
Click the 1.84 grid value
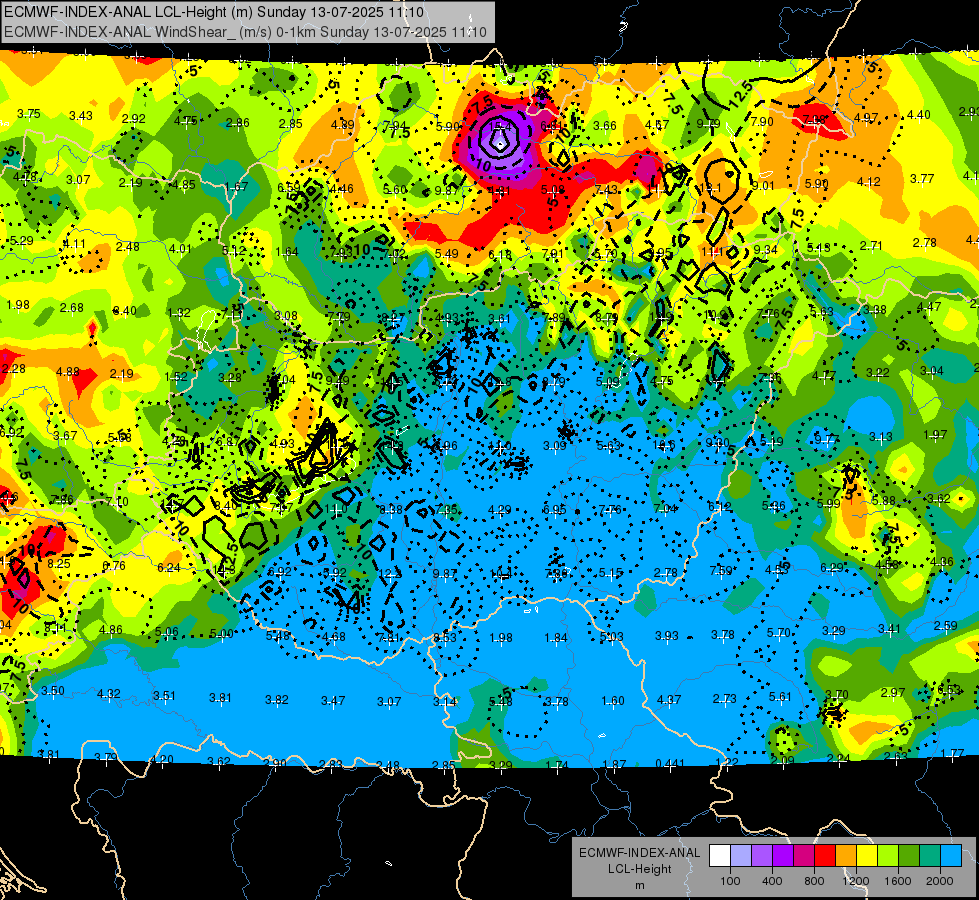[556, 638]
